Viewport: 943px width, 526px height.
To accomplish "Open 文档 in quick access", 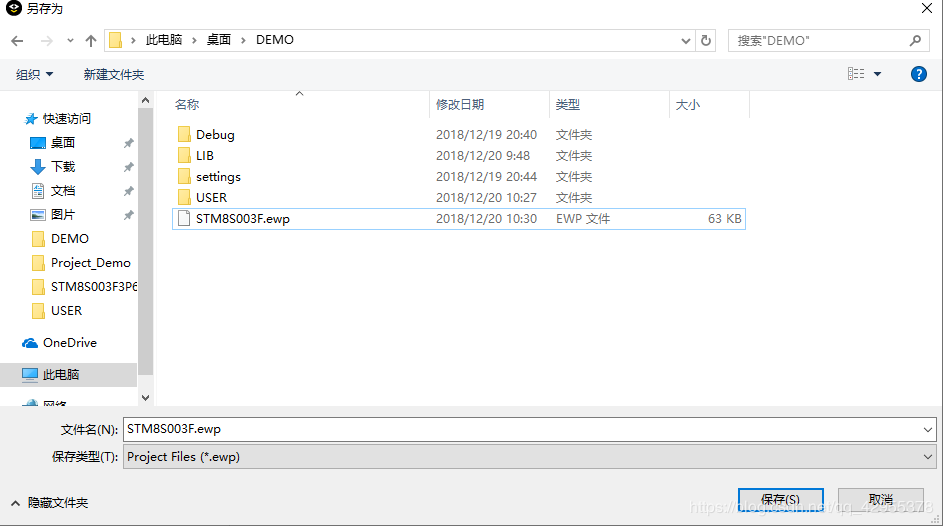I will pos(63,191).
